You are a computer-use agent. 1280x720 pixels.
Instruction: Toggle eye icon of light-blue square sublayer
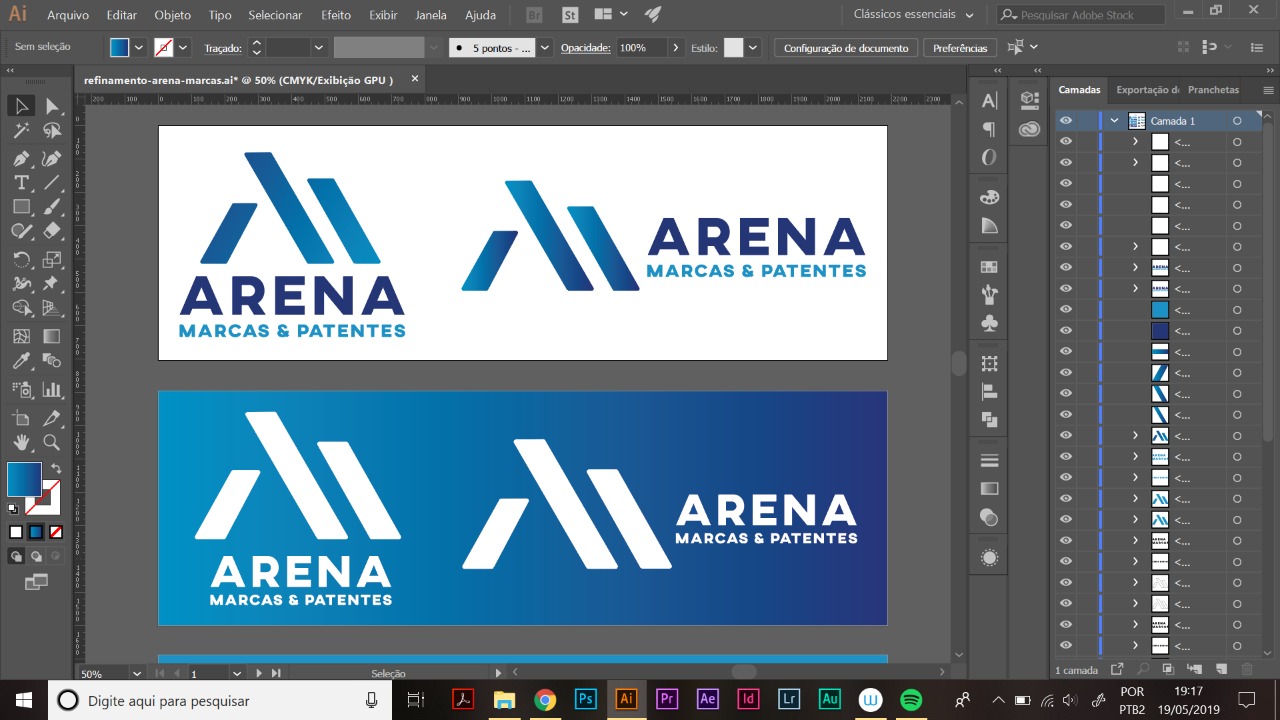coord(1066,310)
